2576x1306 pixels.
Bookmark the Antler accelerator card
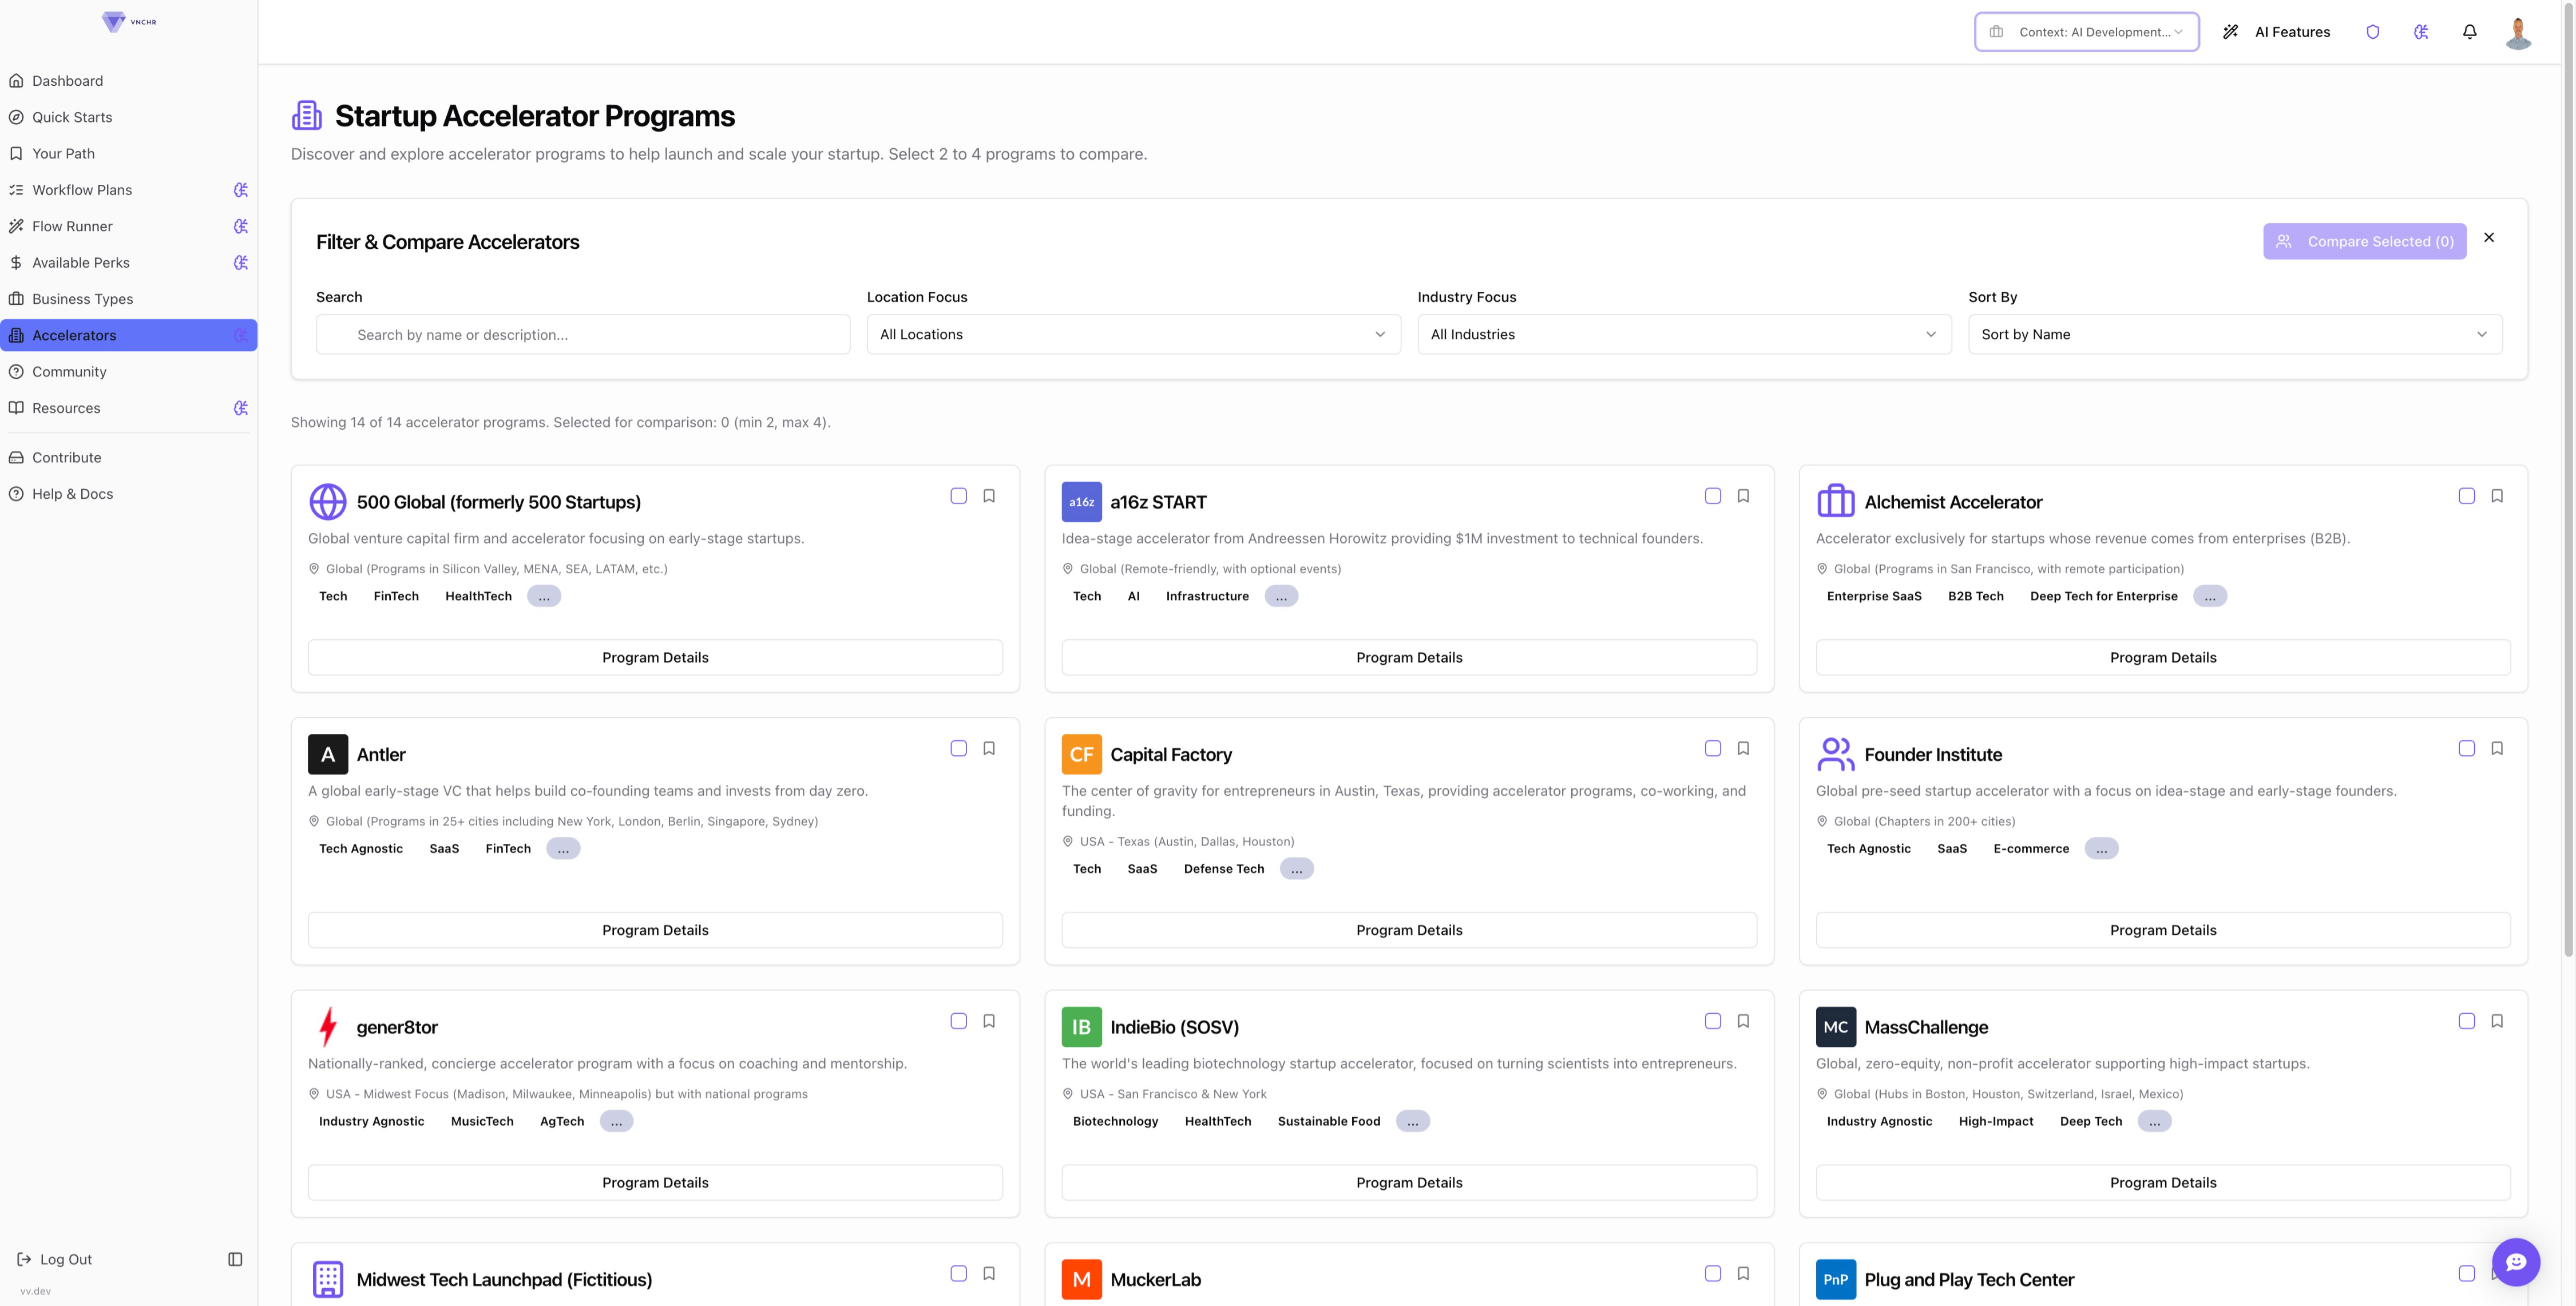point(989,748)
